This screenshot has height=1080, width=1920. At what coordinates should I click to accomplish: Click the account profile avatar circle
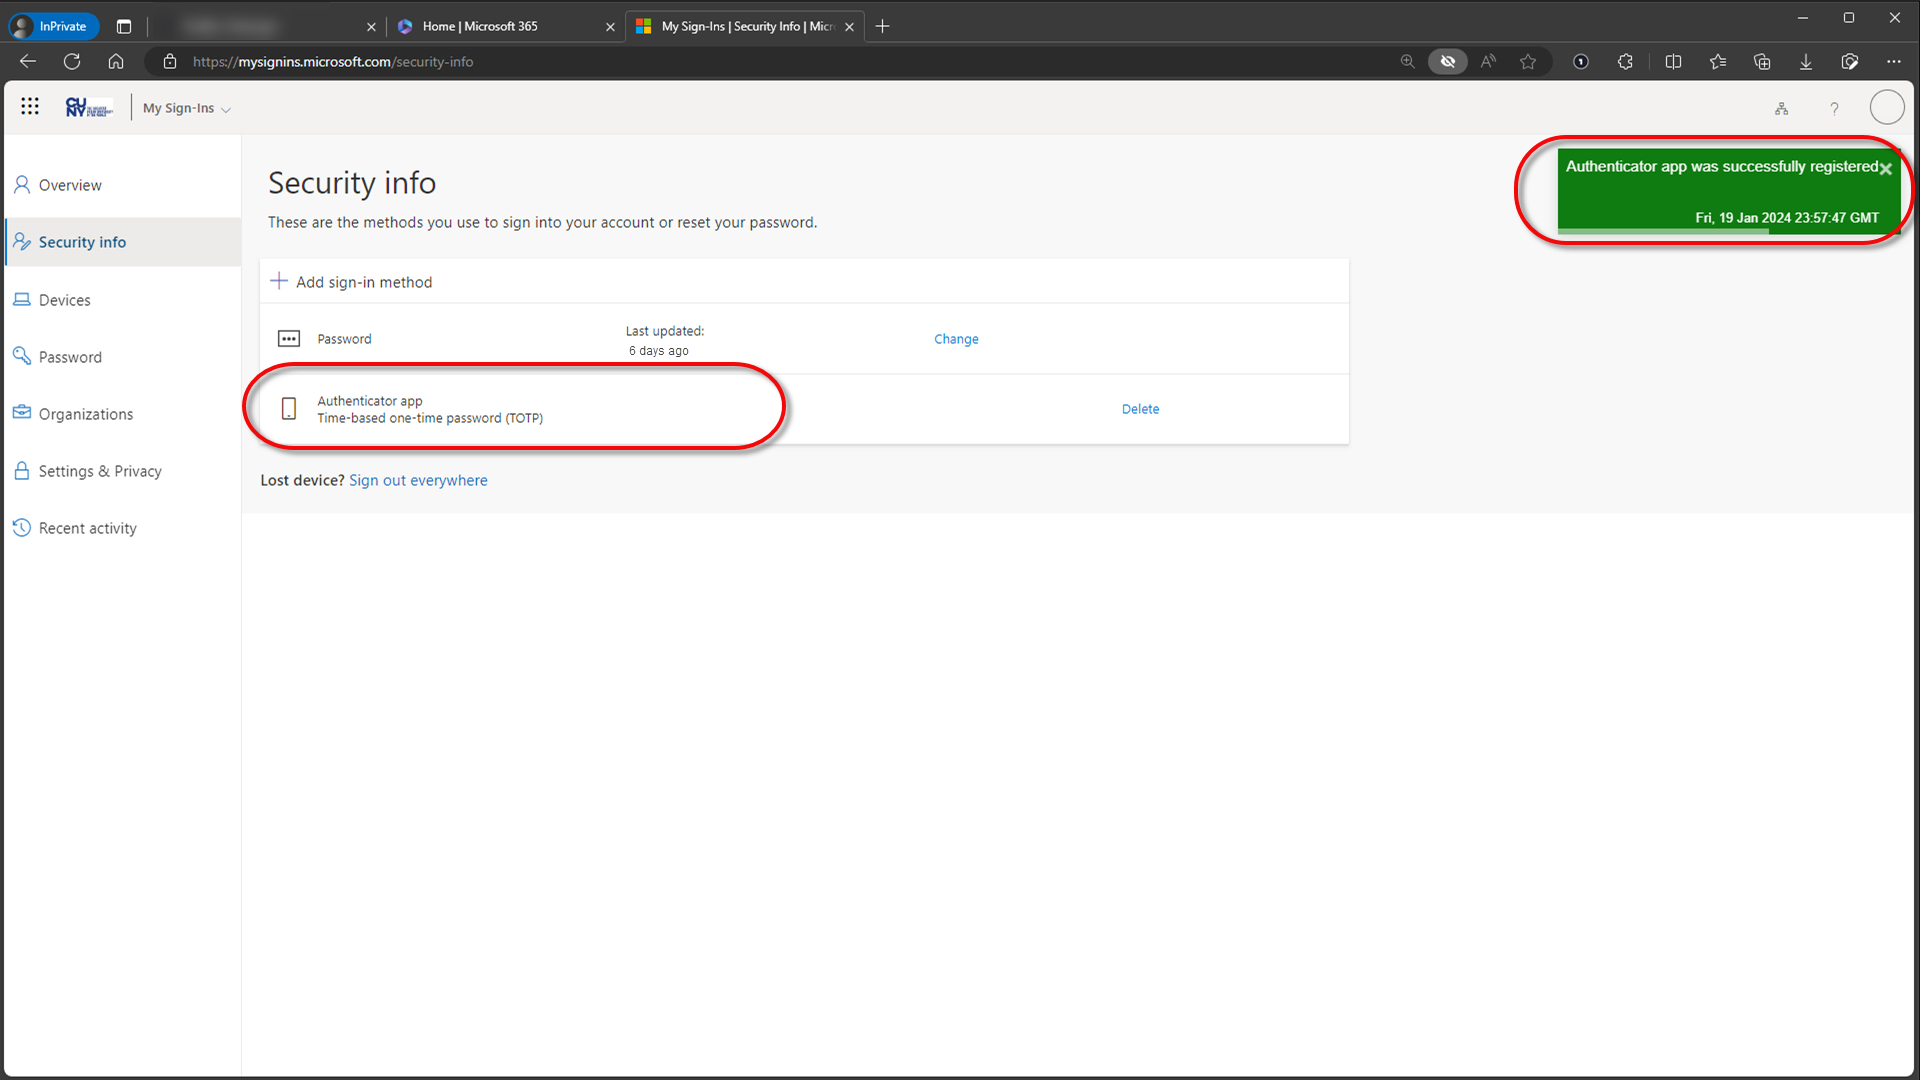tap(1886, 107)
